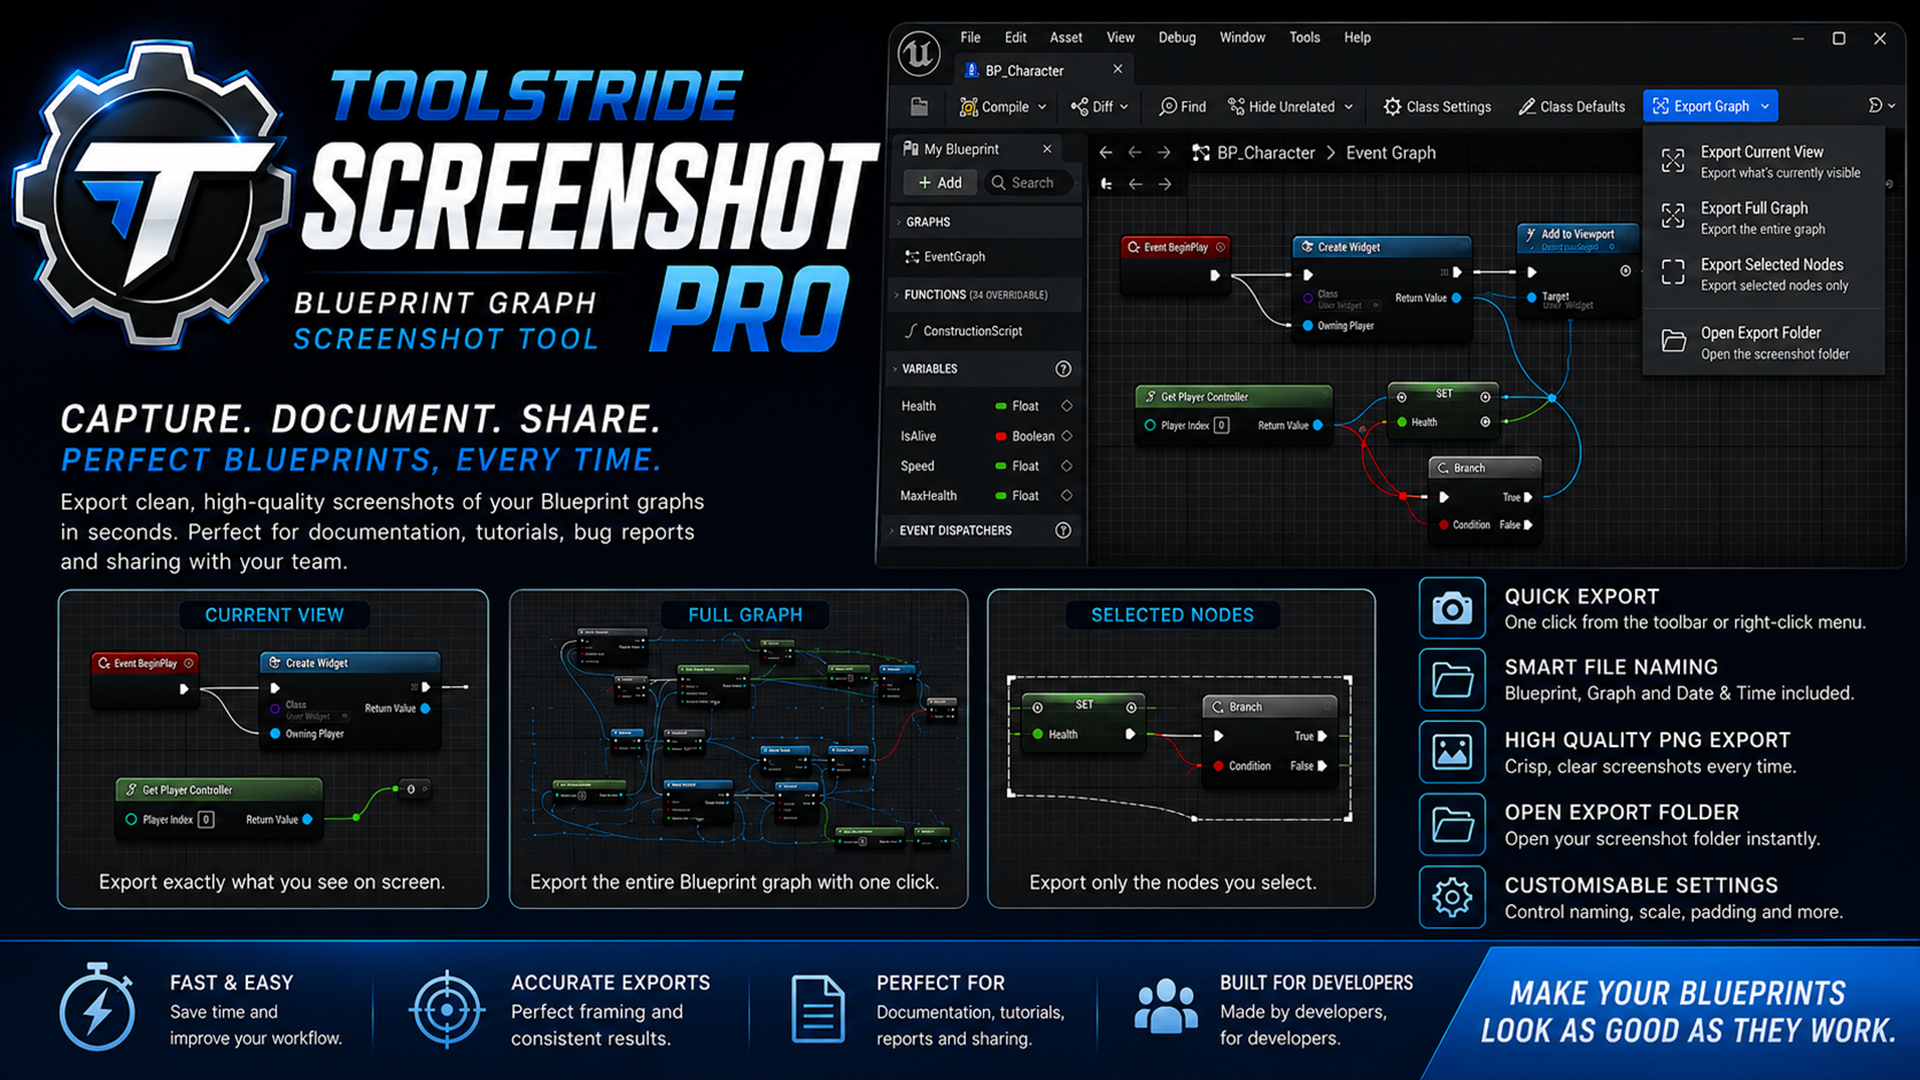Open Class Defaults pencil button
Image resolution: width=1920 pixels, height=1080 pixels.
coord(1571,107)
